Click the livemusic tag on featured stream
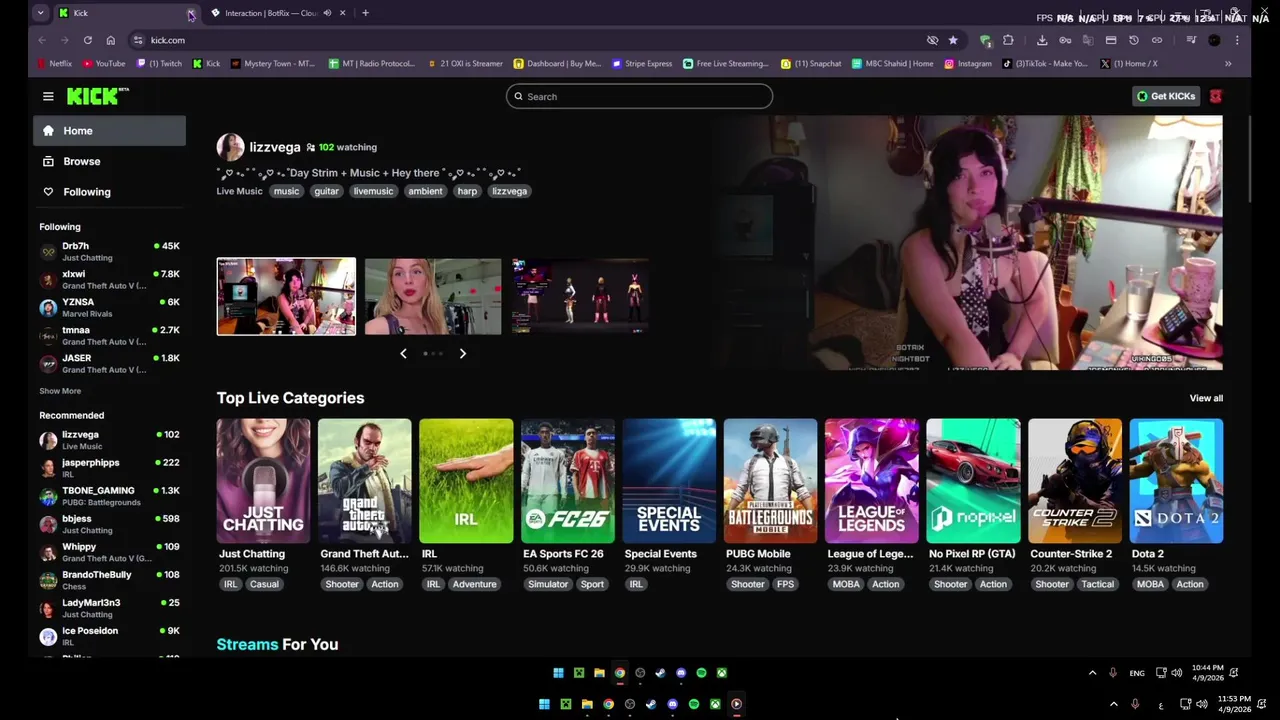The width and height of the screenshot is (1280, 720). (373, 191)
